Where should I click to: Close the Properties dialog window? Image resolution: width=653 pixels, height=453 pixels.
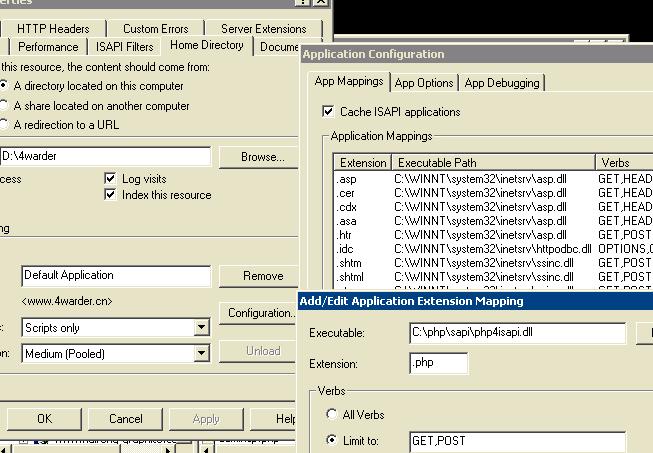tap(321, 2)
